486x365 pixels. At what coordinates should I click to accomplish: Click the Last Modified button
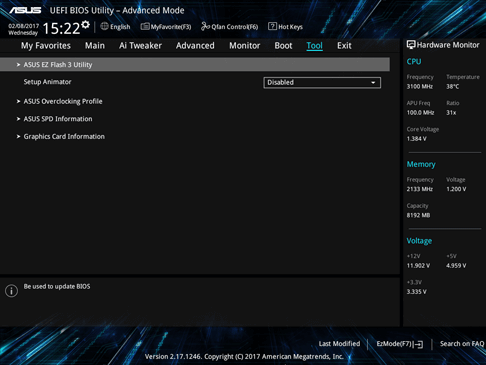tap(339, 344)
